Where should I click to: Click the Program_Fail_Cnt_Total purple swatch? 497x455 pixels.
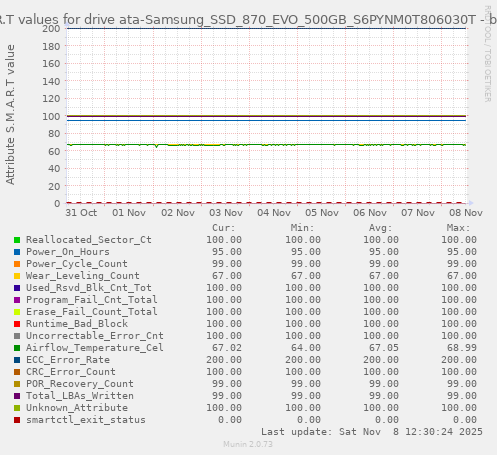click(x=17, y=300)
